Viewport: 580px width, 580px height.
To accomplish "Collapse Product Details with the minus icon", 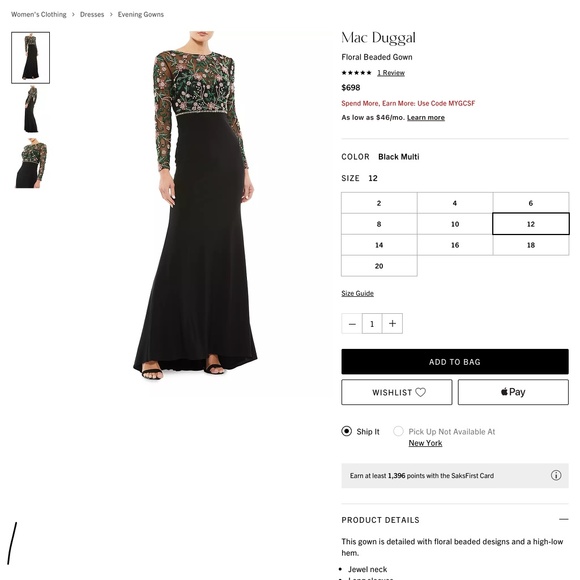I will click(563, 519).
